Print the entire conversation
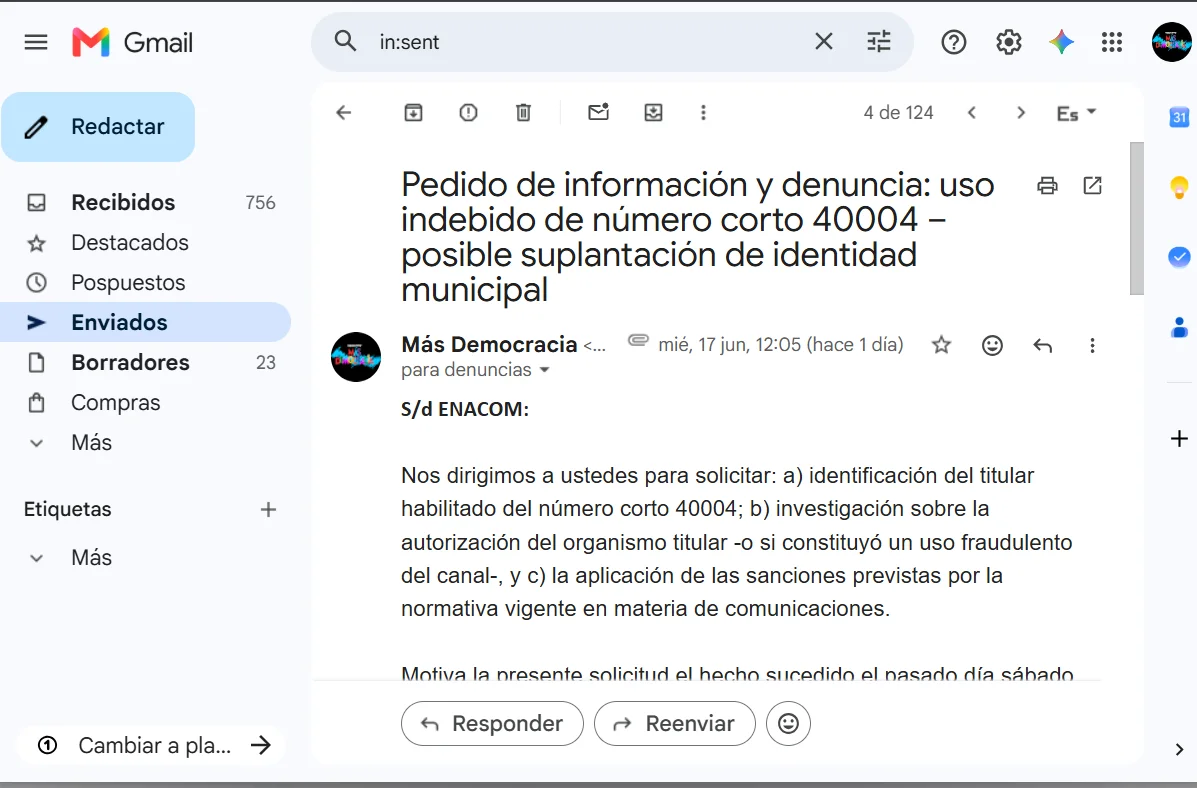Viewport: 1197px width, 788px height. point(1047,186)
